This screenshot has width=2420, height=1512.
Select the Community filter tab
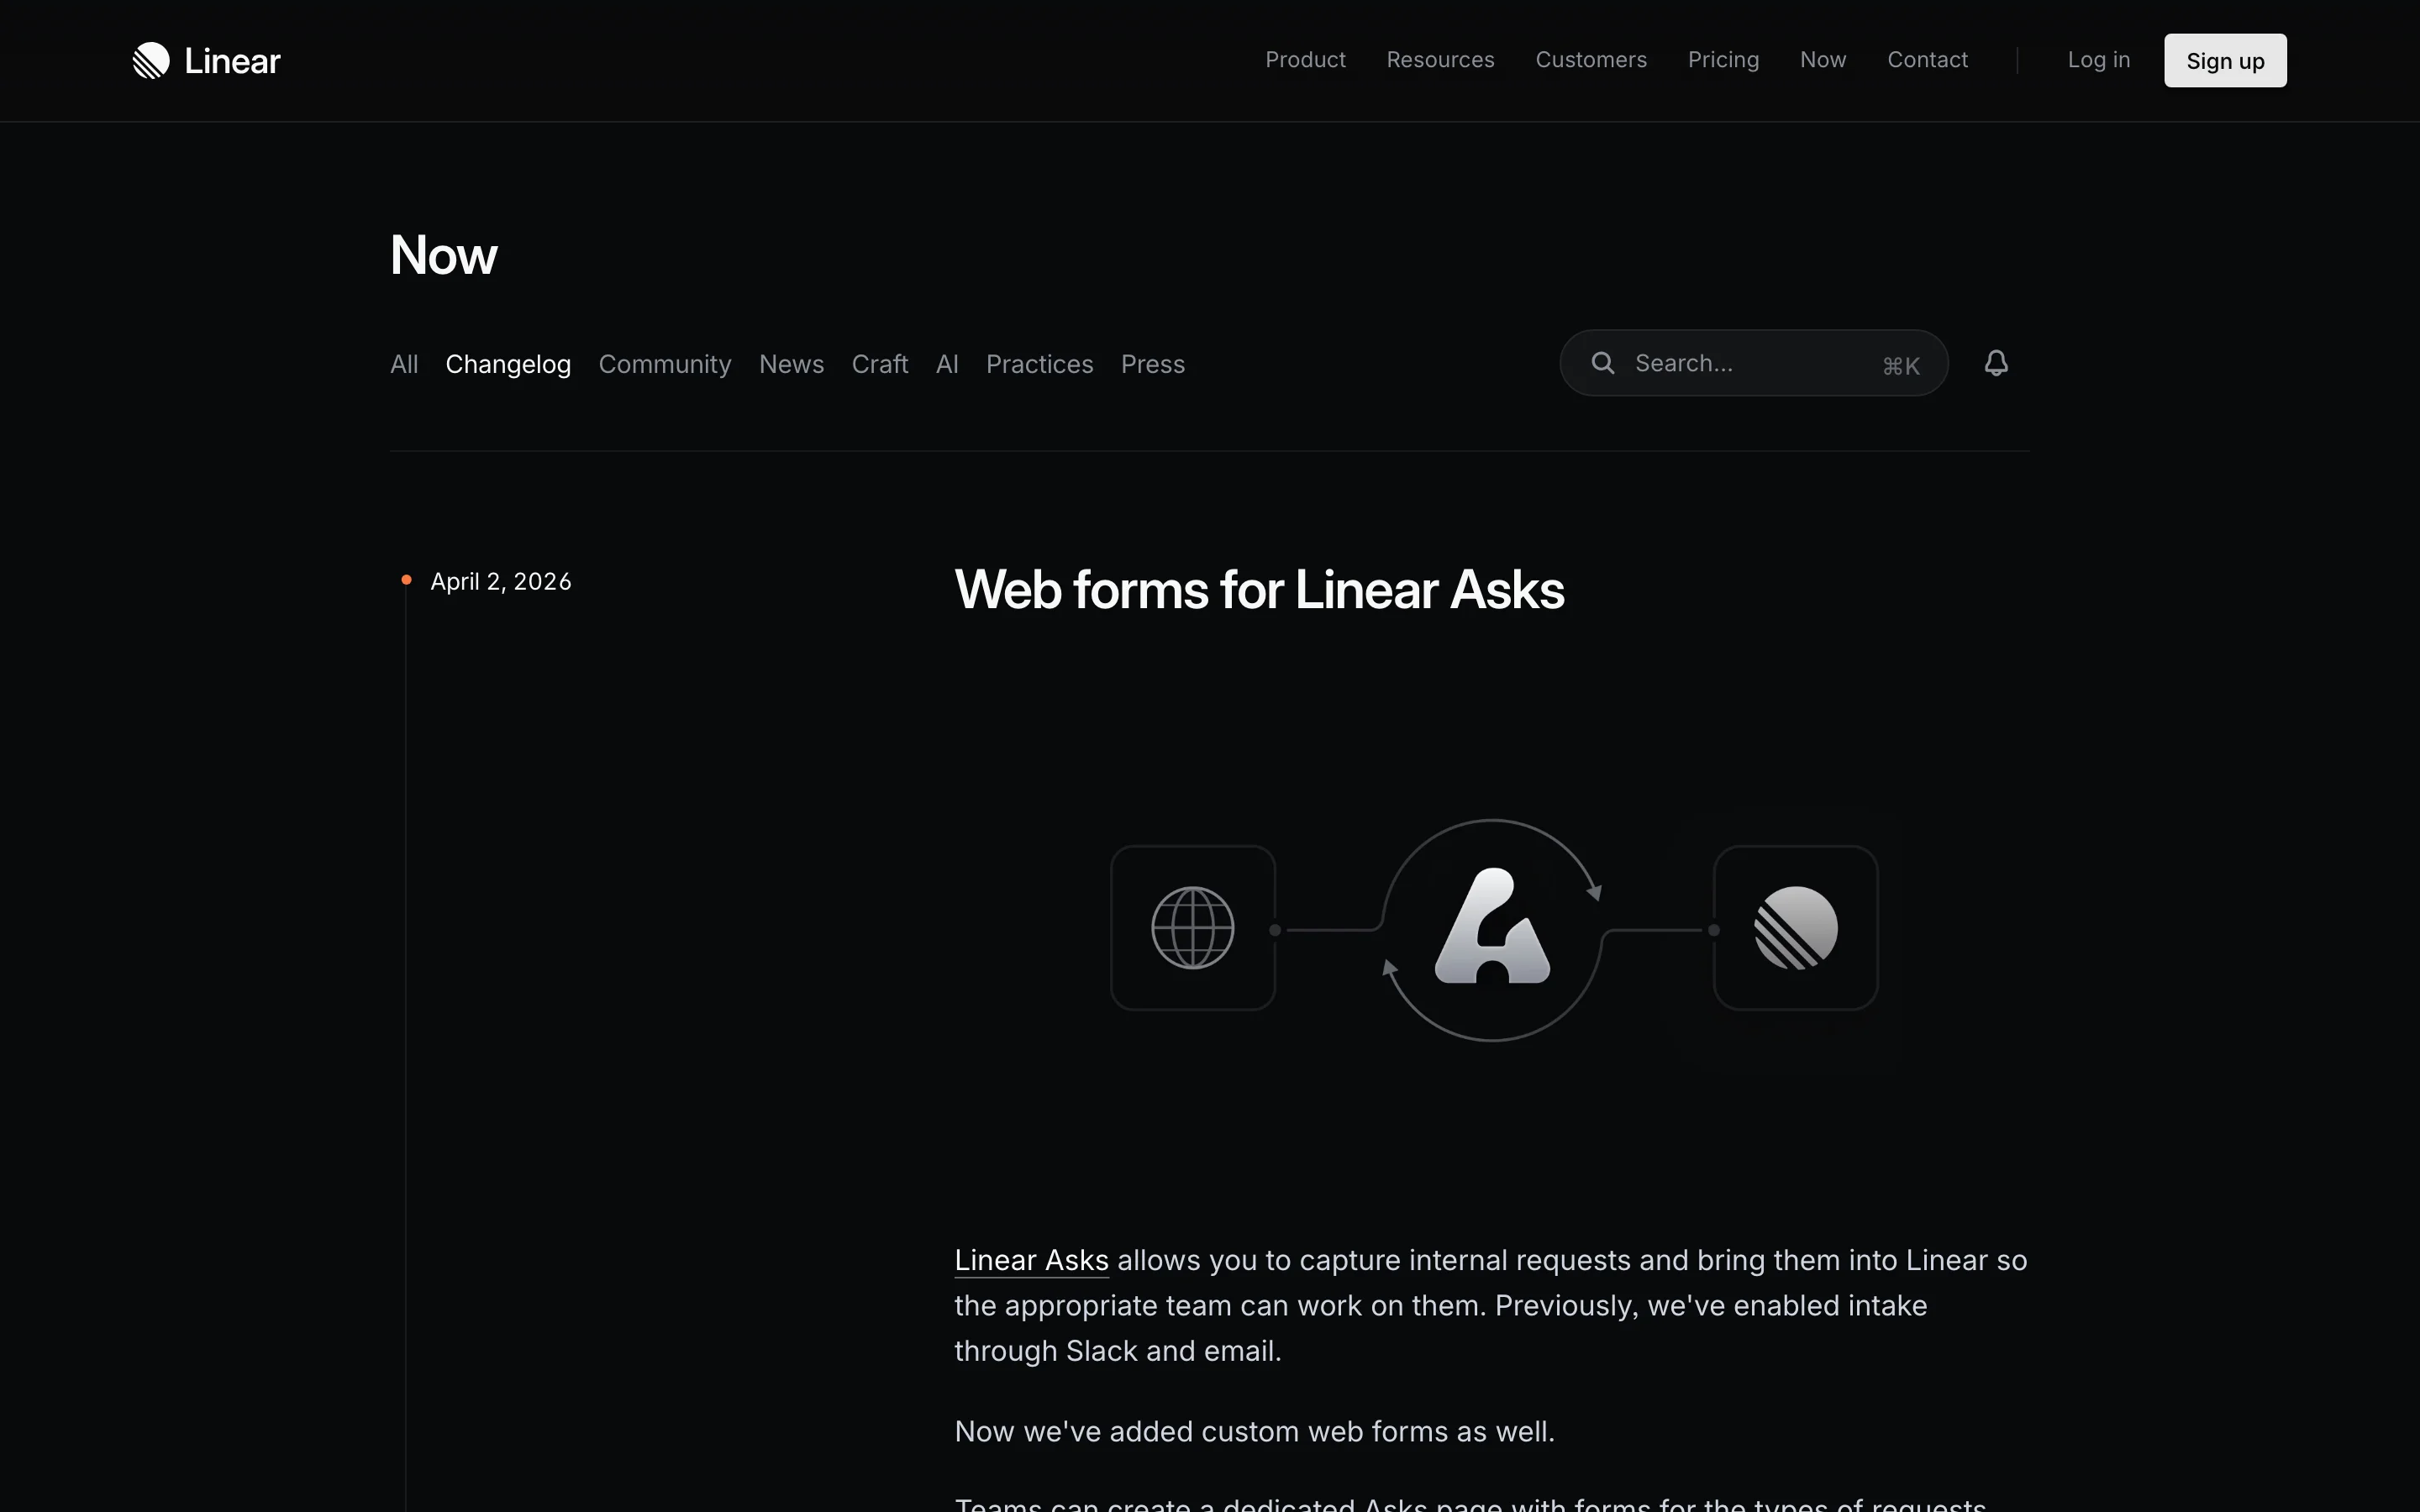664,364
